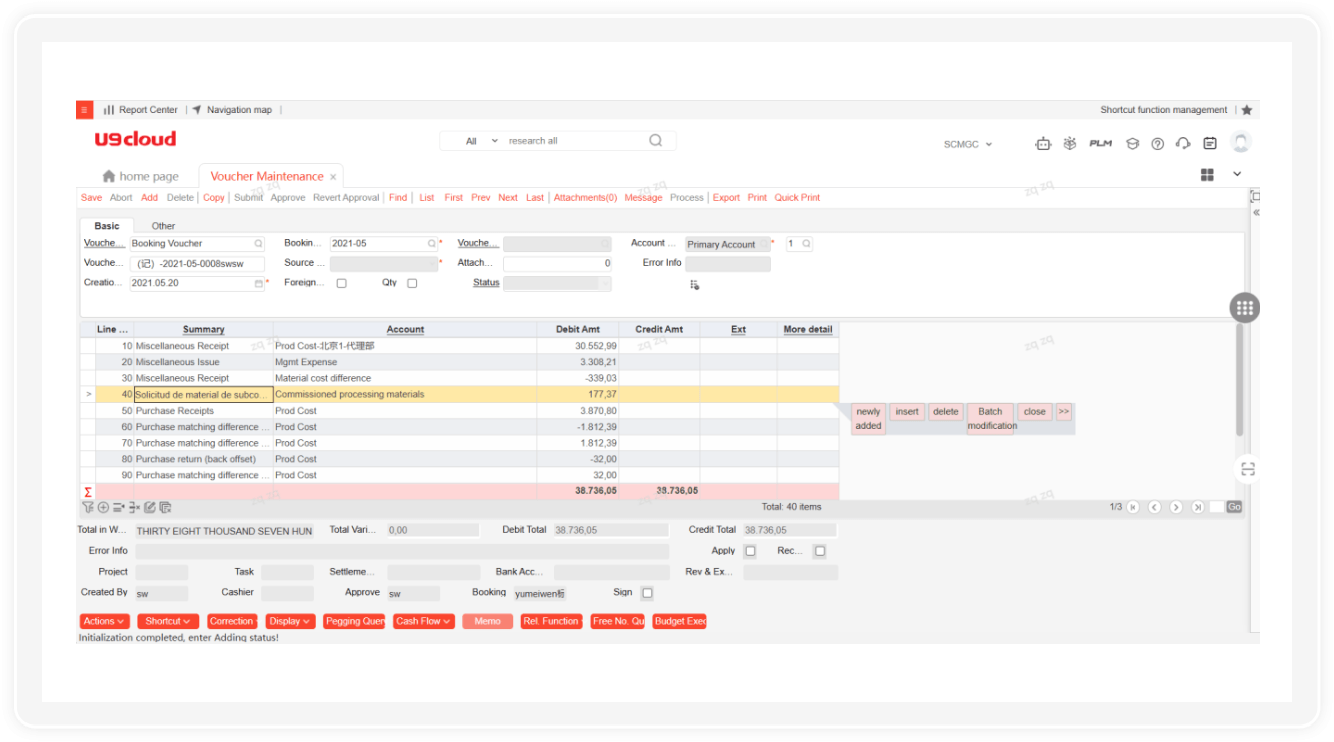The width and height of the screenshot is (1334, 742).
Task: Expand the SCMGC organization dropdown
Action: [968, 144]
